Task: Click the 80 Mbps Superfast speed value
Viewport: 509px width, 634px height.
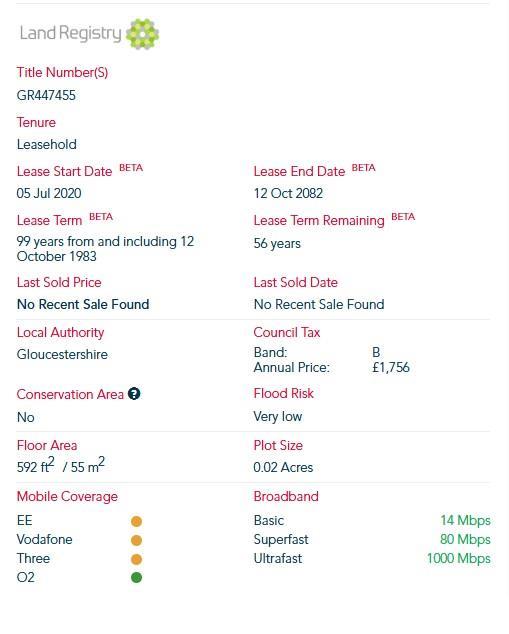Action: (465, 539)
